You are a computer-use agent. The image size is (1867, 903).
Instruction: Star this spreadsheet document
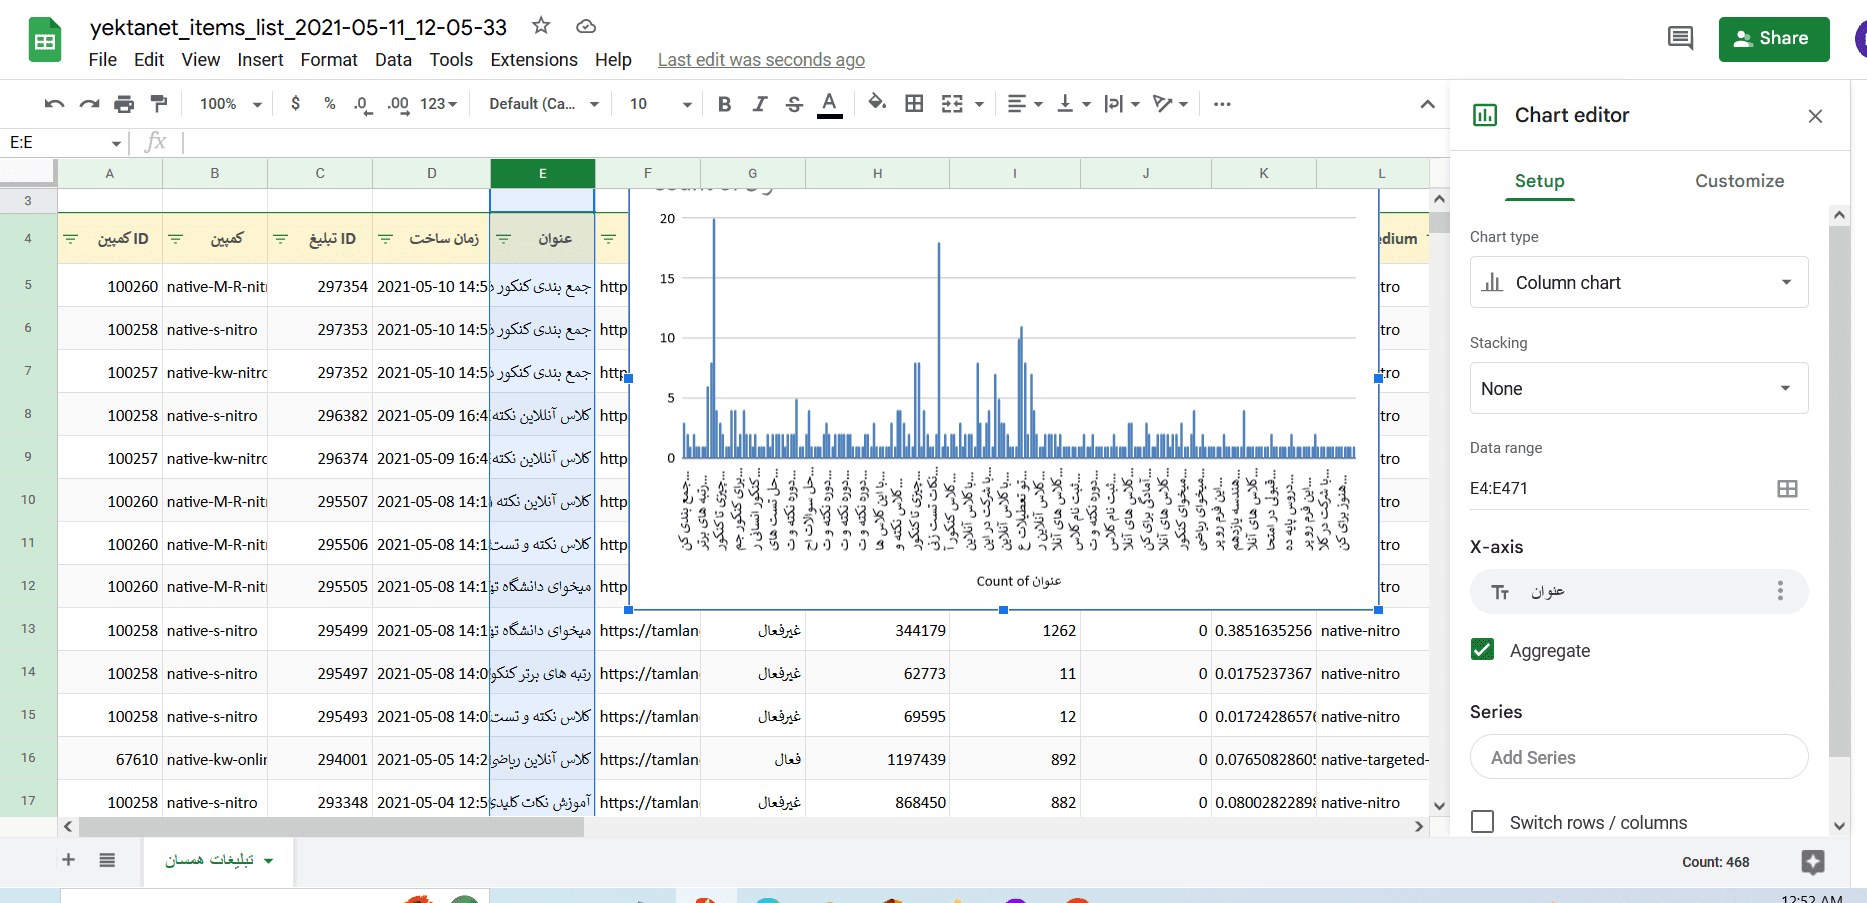pyautogui.click(x=541, y=26)
